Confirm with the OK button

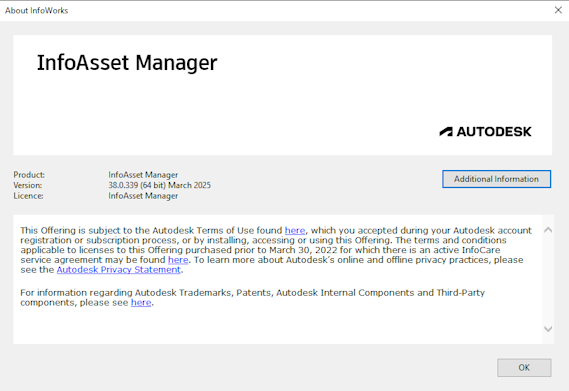(524, 368)
